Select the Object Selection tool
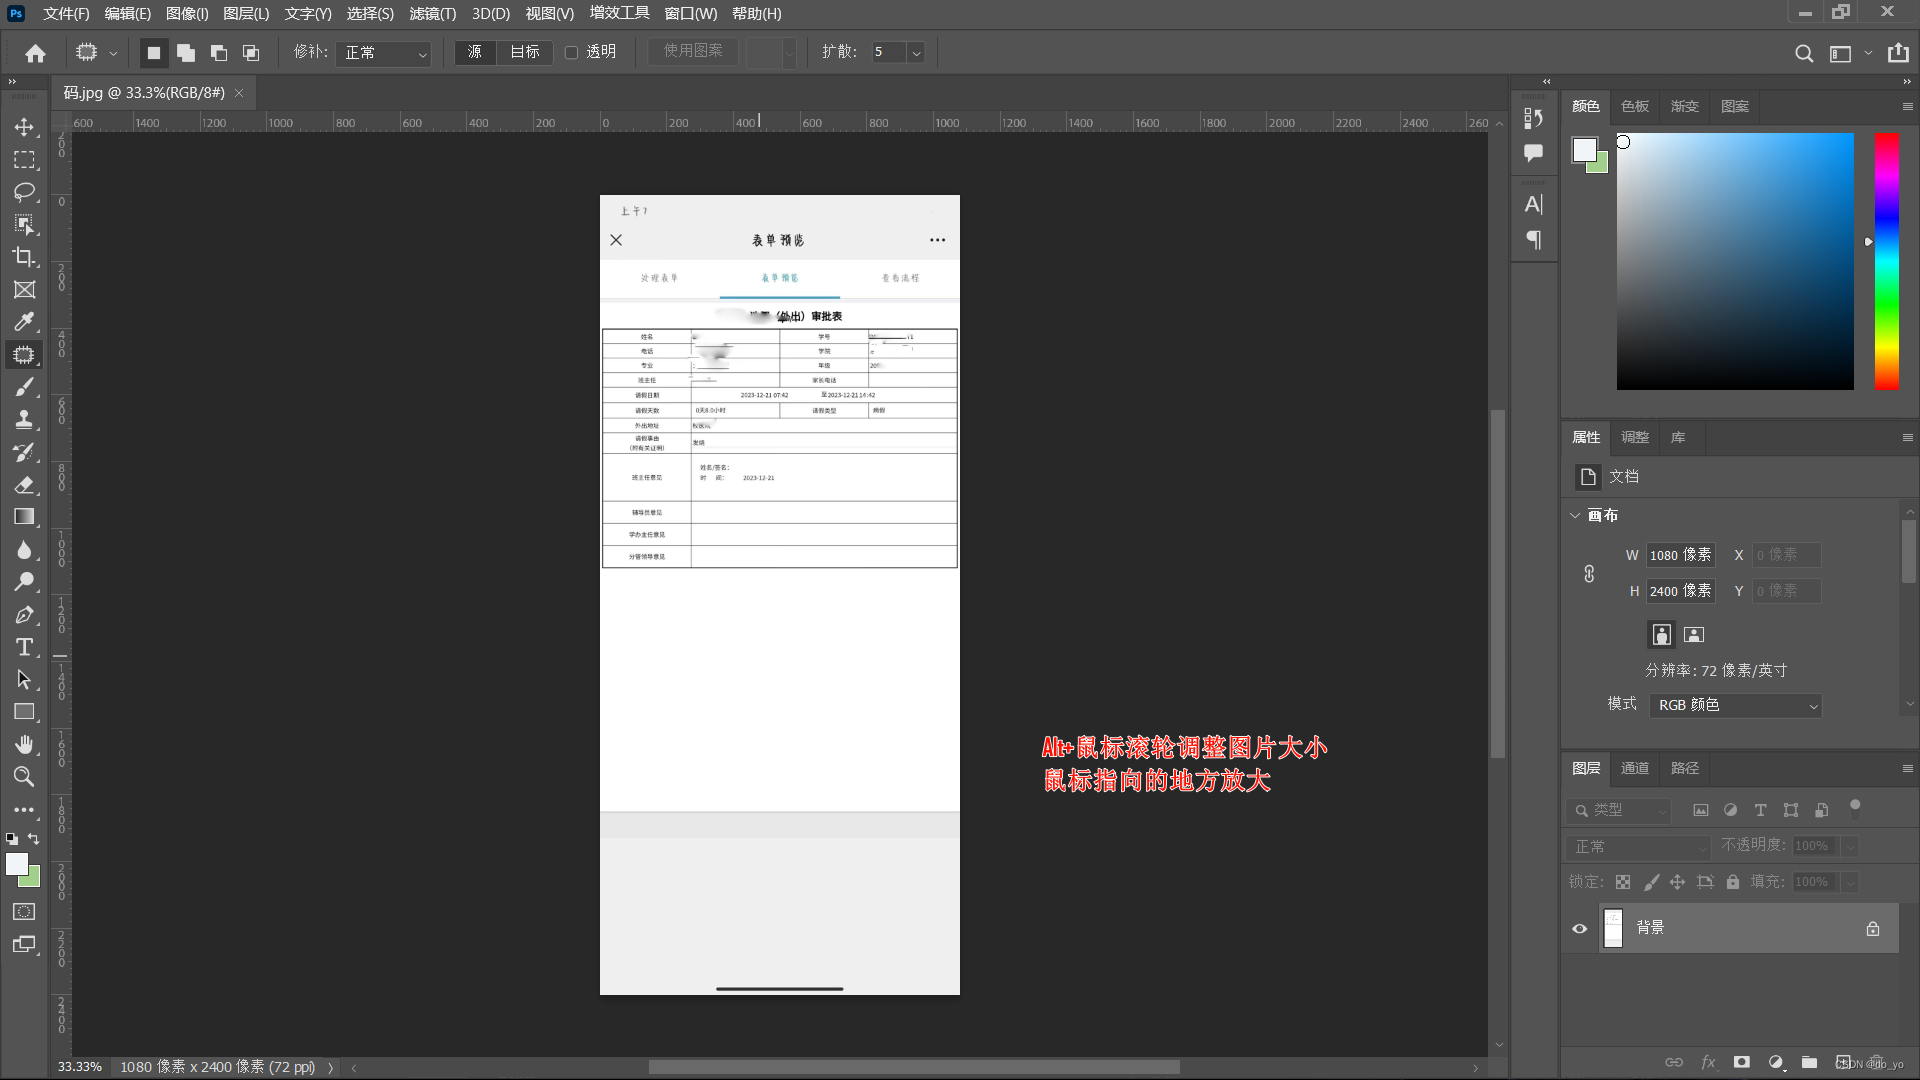 (x=24, y=224)
